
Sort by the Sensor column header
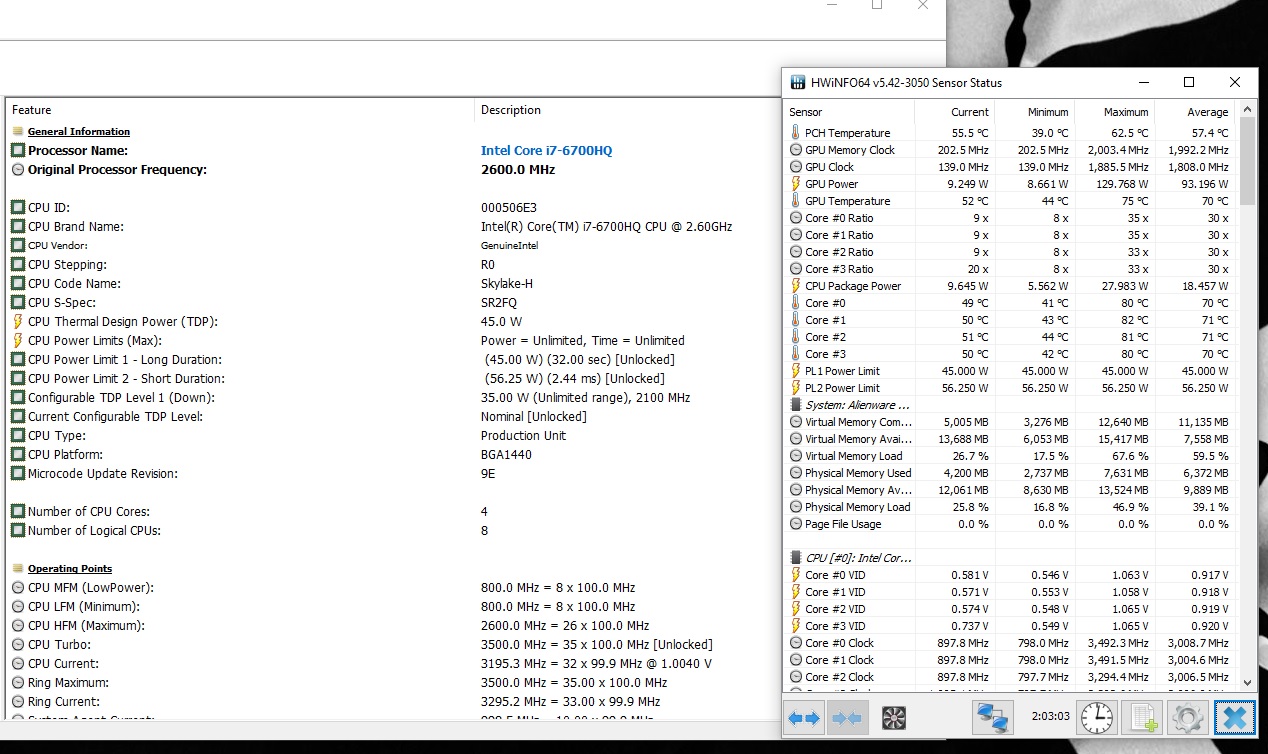click(849, 112)
